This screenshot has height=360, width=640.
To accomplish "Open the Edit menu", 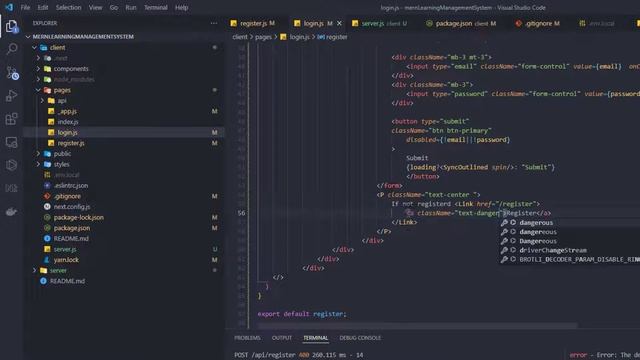I will coord(42,7).
